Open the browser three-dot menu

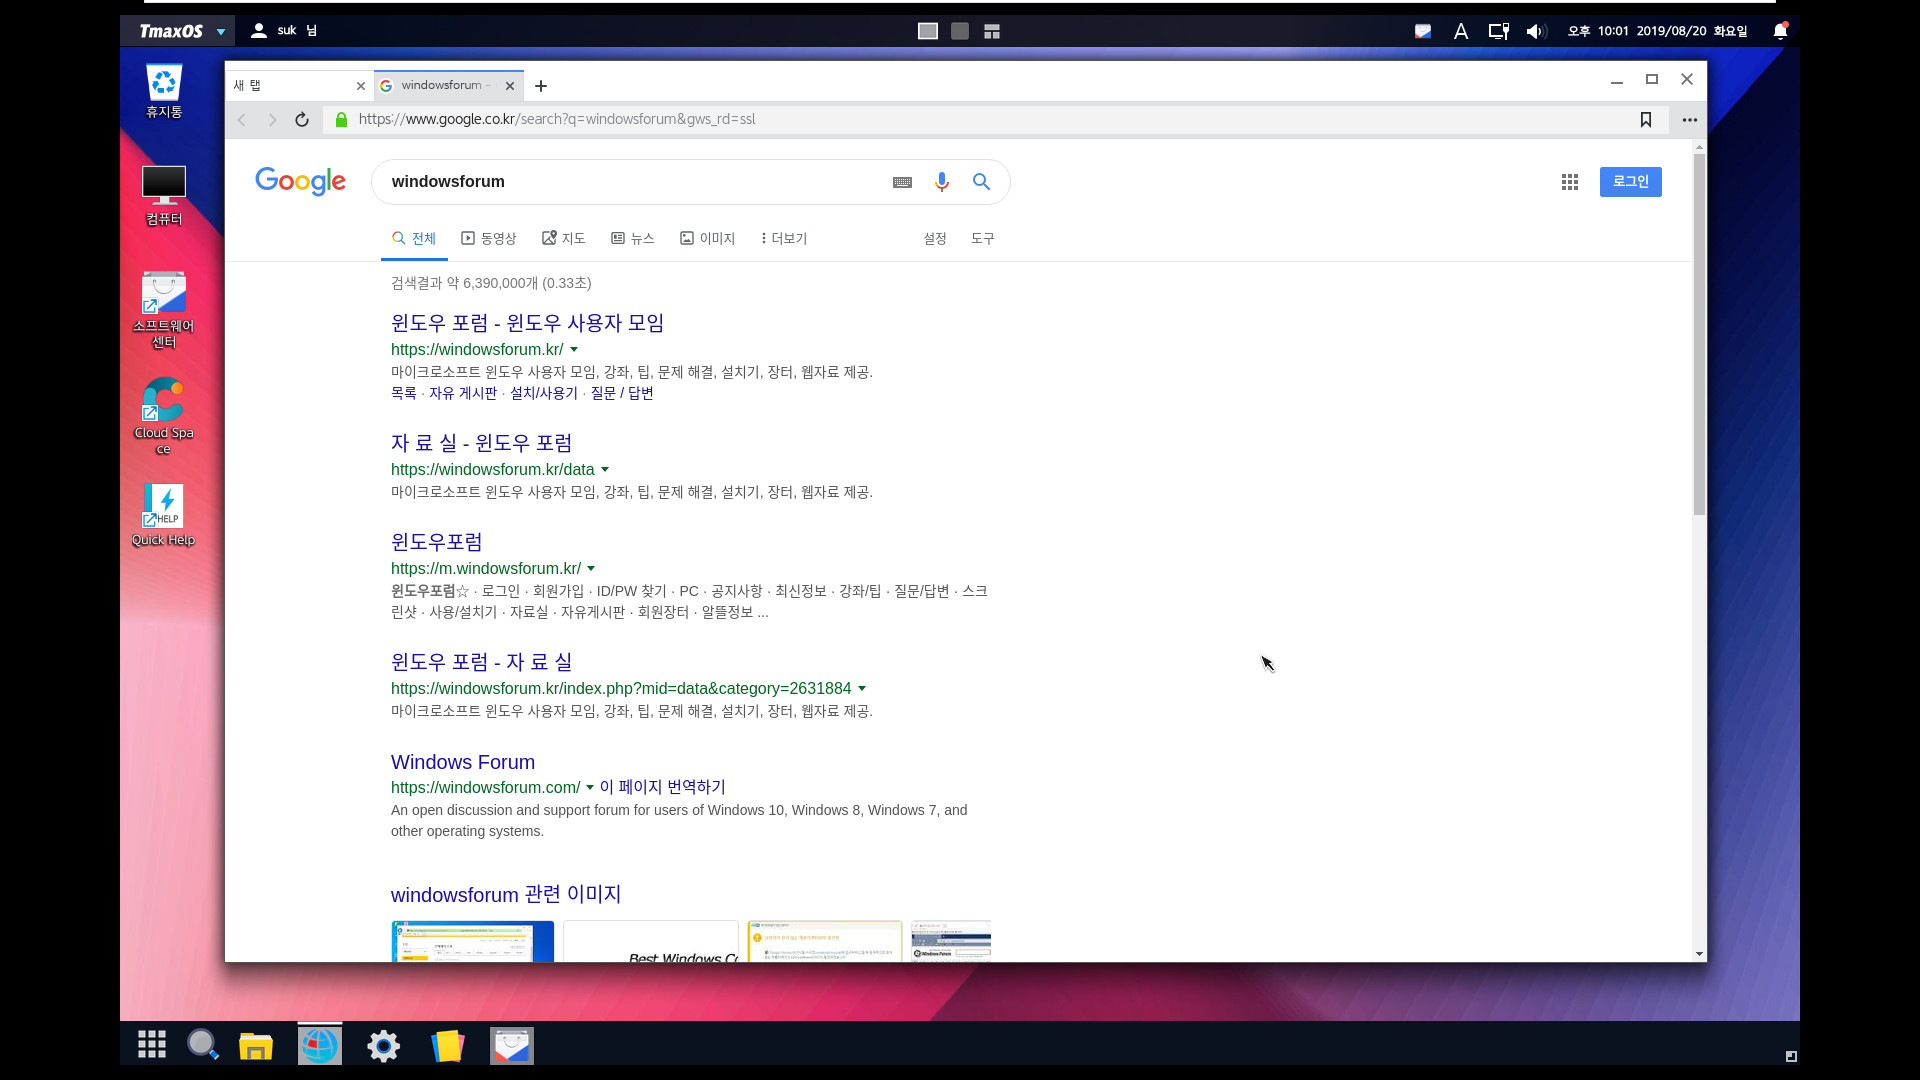click(x=1690, y=120)
